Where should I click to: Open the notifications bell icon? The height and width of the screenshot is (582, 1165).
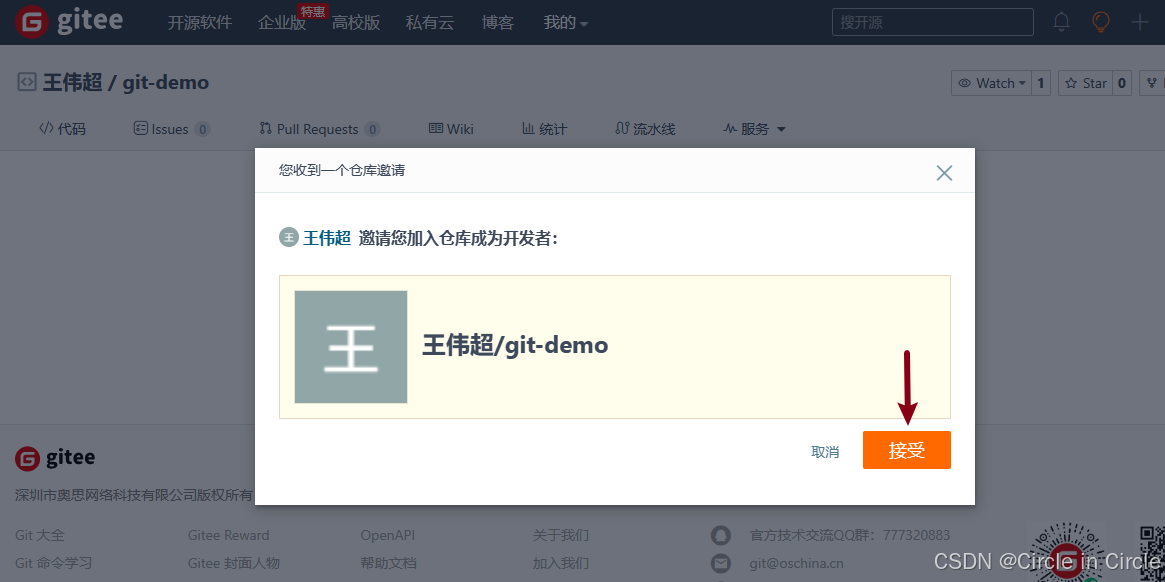click(x=1061, y=22)
